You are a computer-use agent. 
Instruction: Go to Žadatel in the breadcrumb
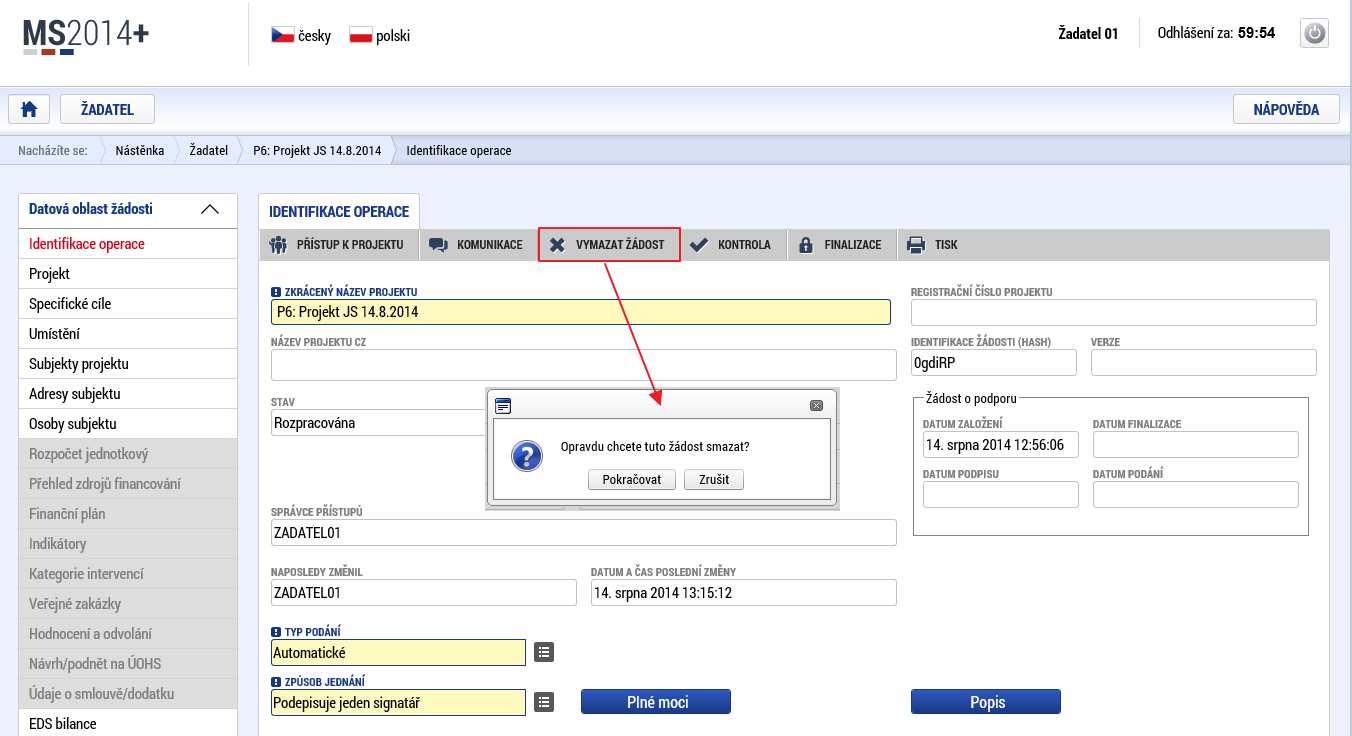(x=209, y=151)
